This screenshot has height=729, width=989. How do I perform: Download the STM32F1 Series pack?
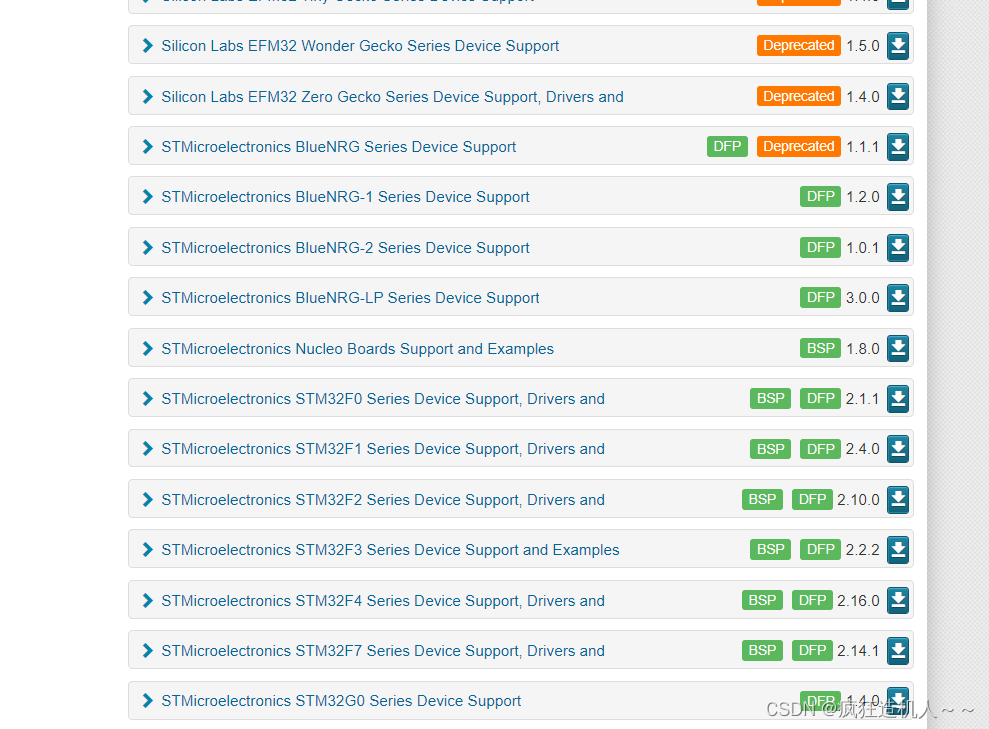click(898, 448)
